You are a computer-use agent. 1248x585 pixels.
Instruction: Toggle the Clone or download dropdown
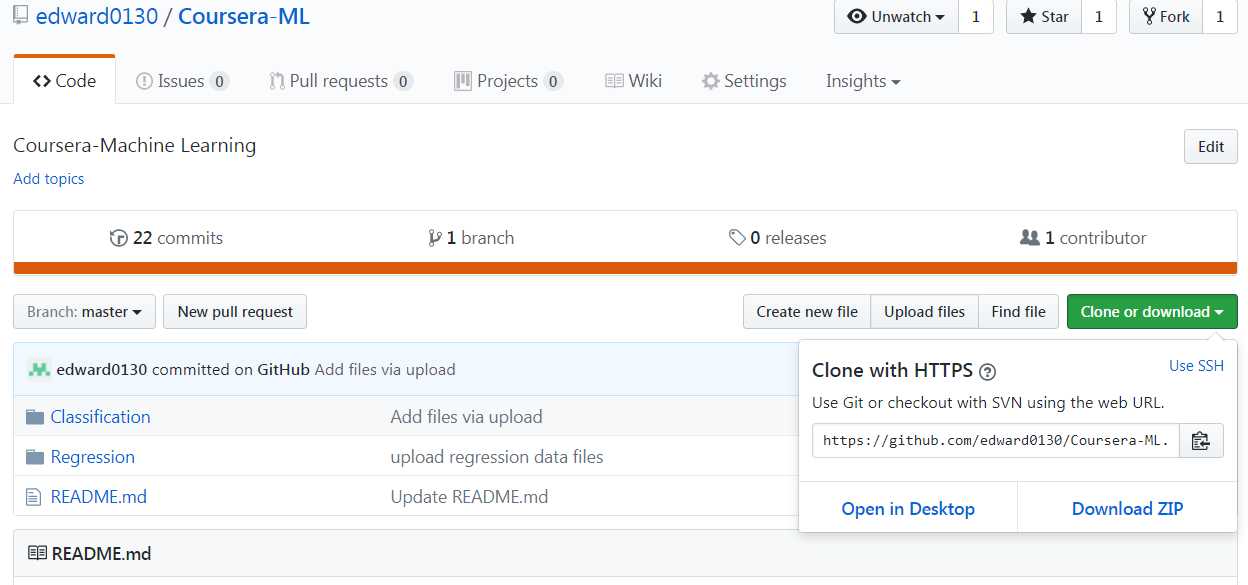pyautogui.click(x=1152, y=312)
